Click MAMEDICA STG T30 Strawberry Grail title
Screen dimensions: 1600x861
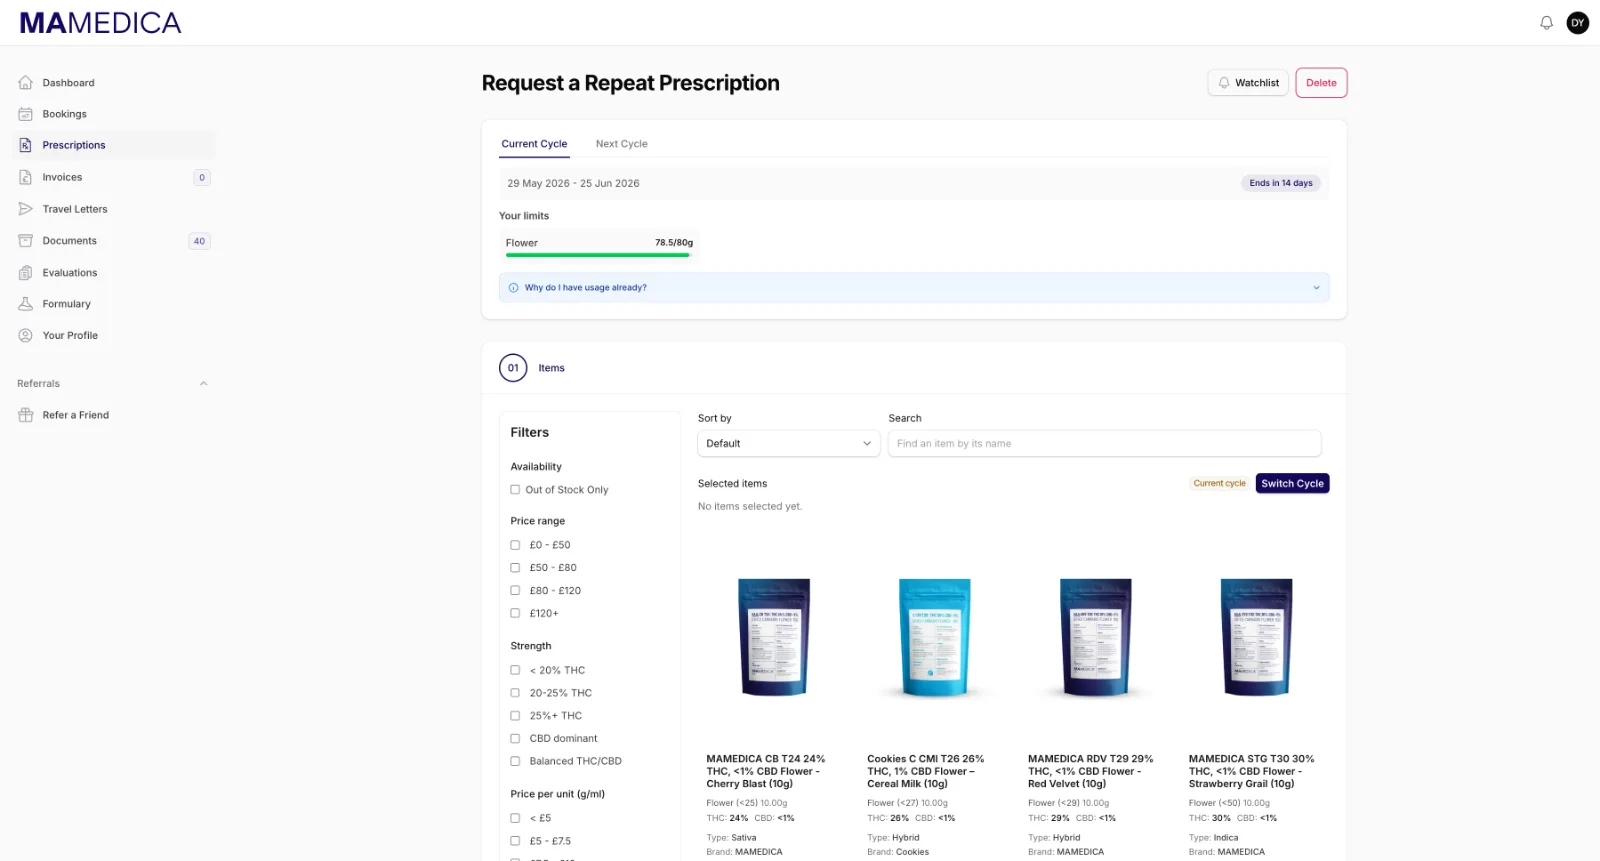pos(1251,772)
